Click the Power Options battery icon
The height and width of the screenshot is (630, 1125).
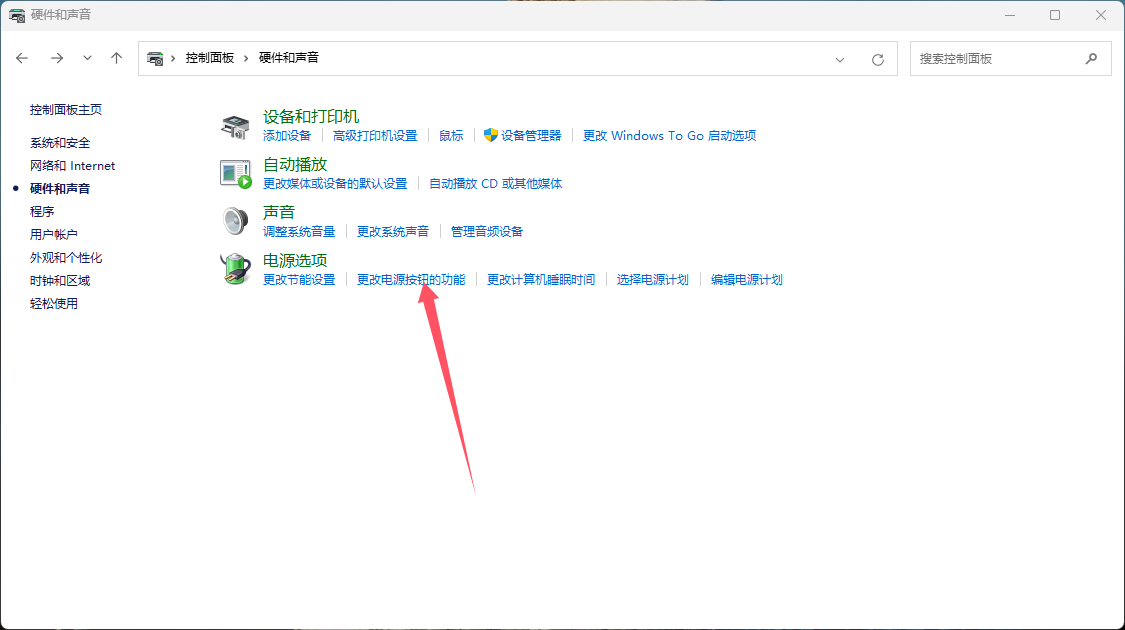pyautogui.click(x=235, y=269)
